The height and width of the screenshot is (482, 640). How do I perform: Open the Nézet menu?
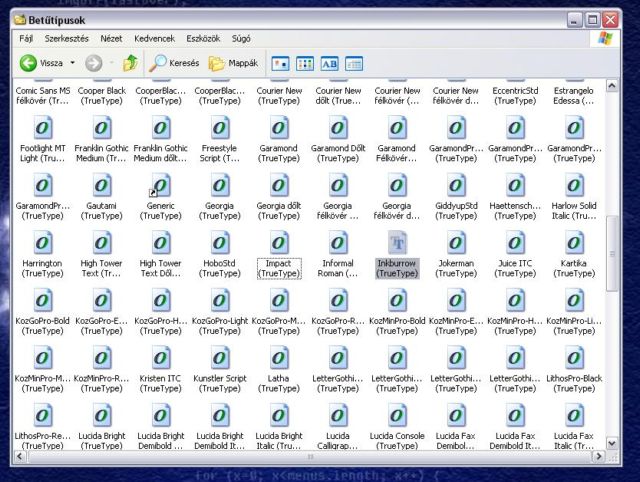click(x=111, y=38)
